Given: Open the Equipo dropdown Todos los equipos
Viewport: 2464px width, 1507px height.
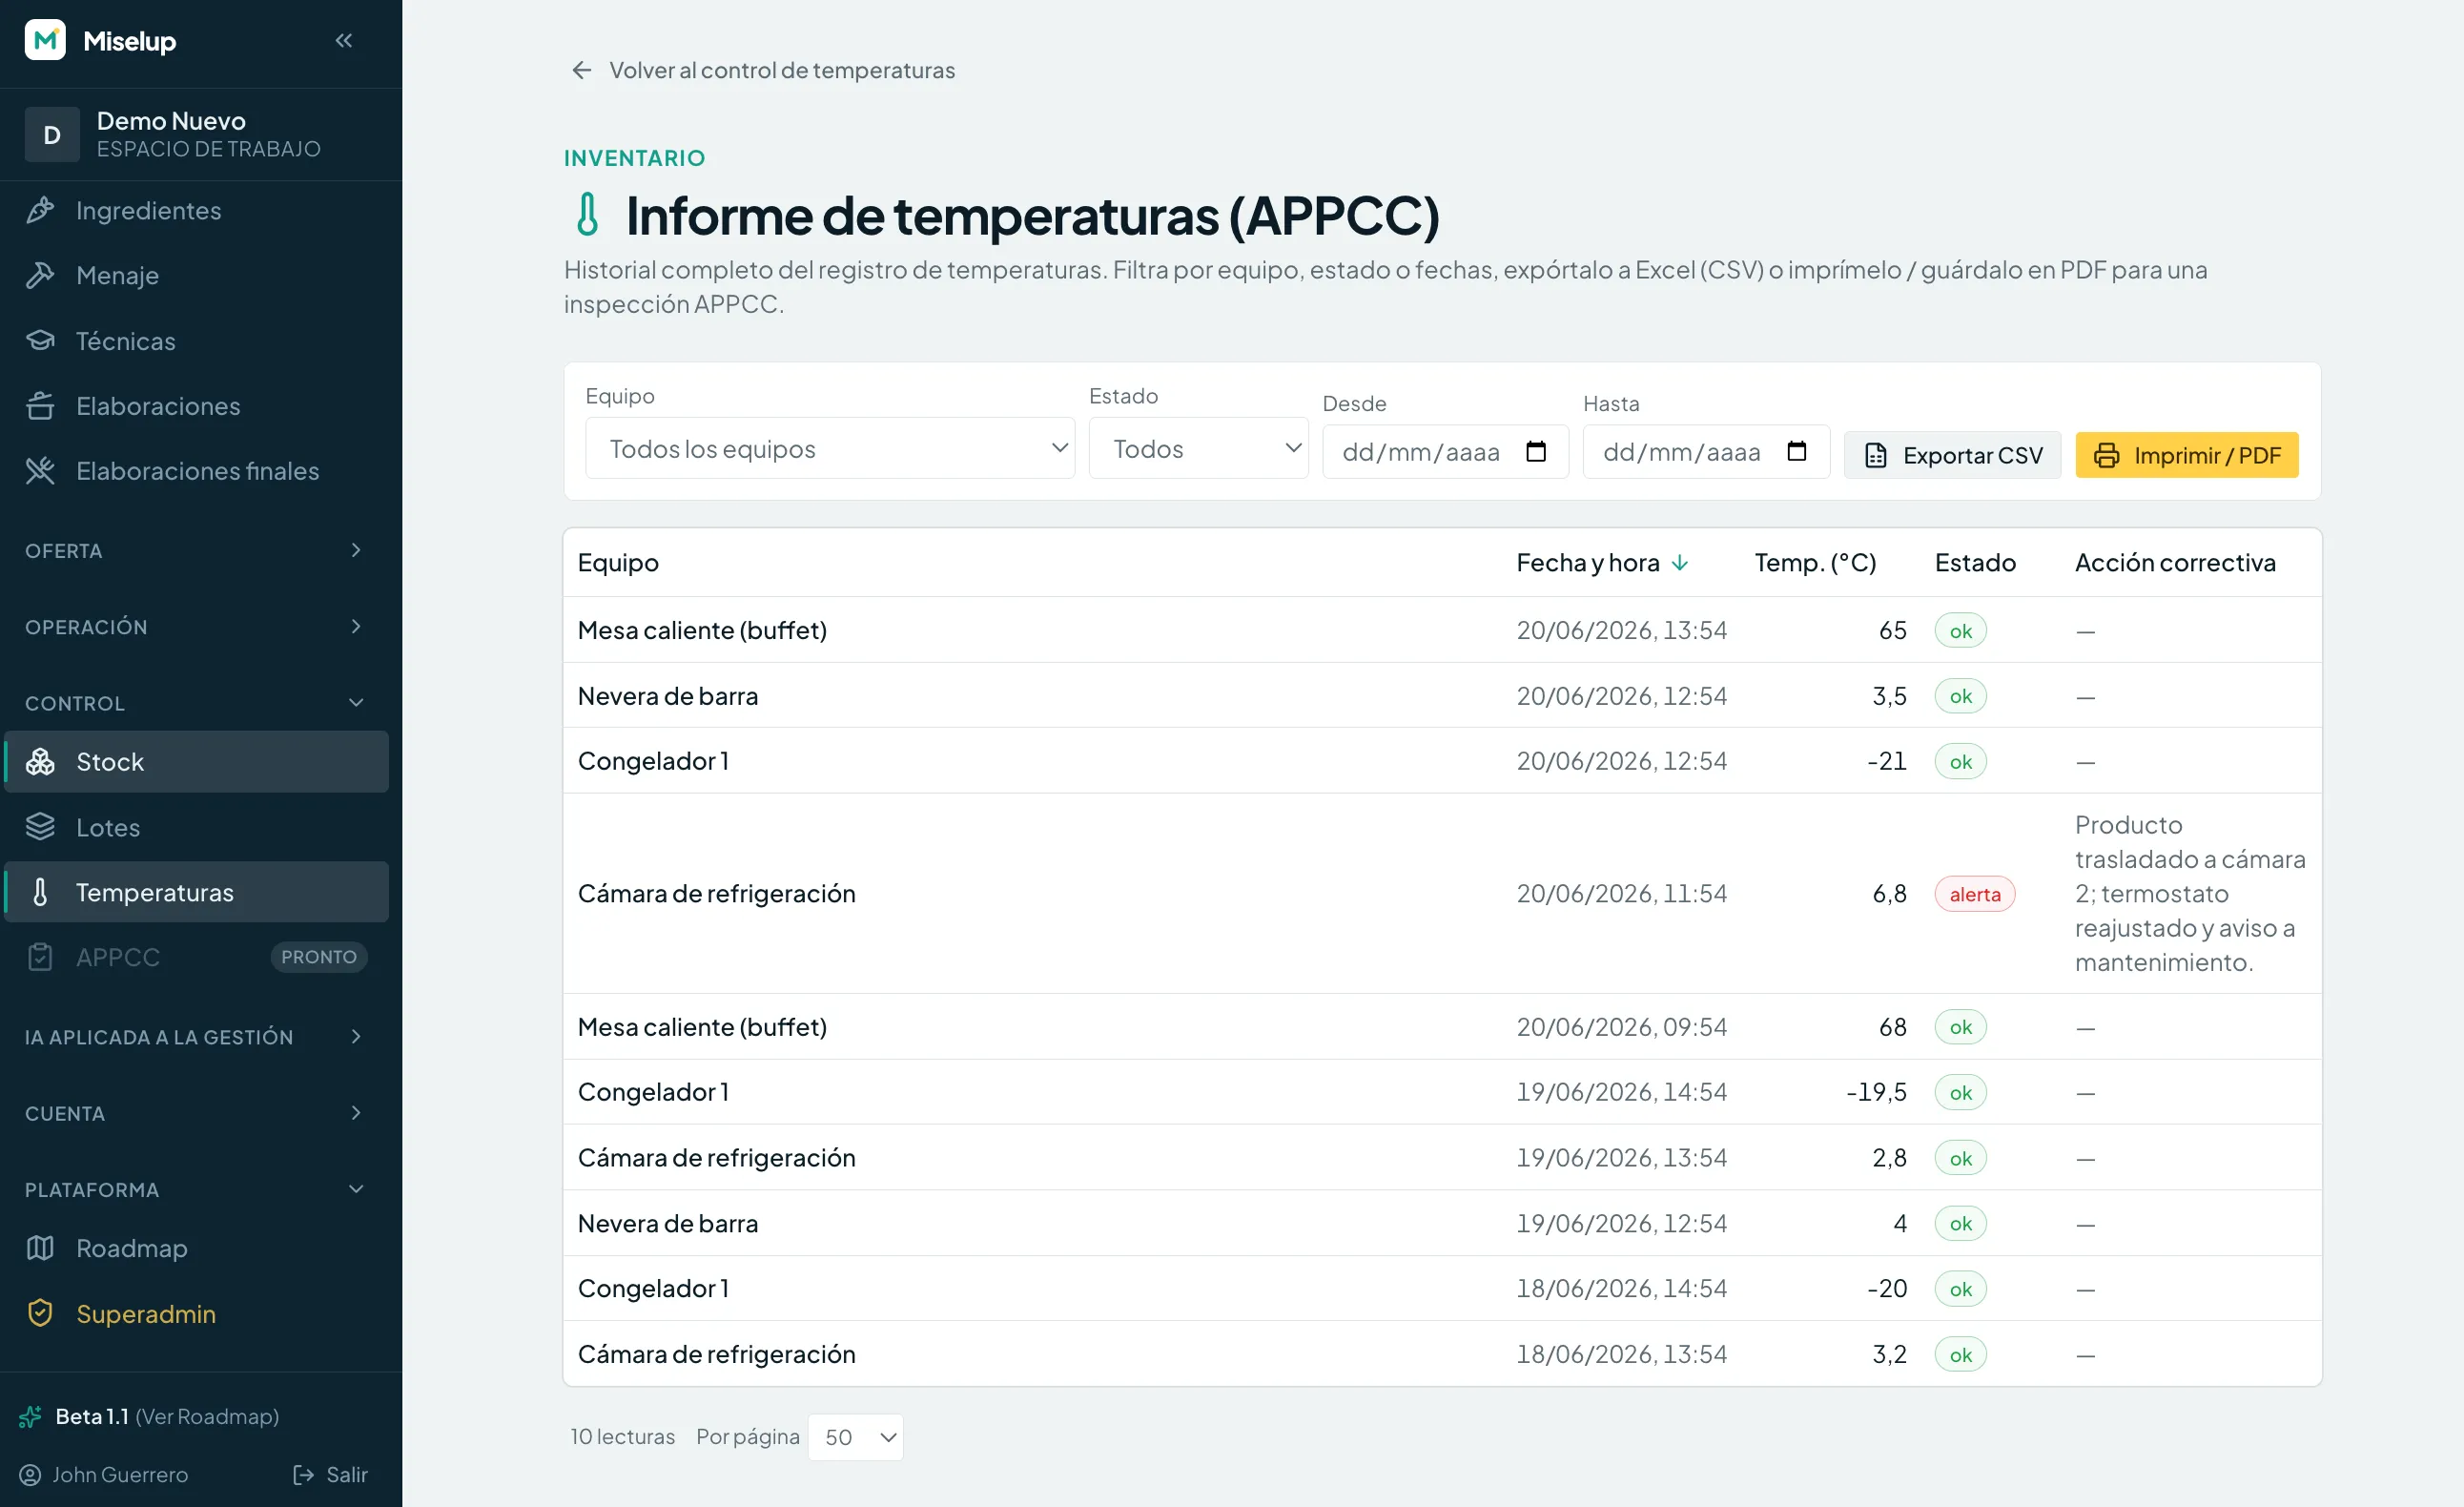Looking at the screenshot, I should tap(830, 448).
